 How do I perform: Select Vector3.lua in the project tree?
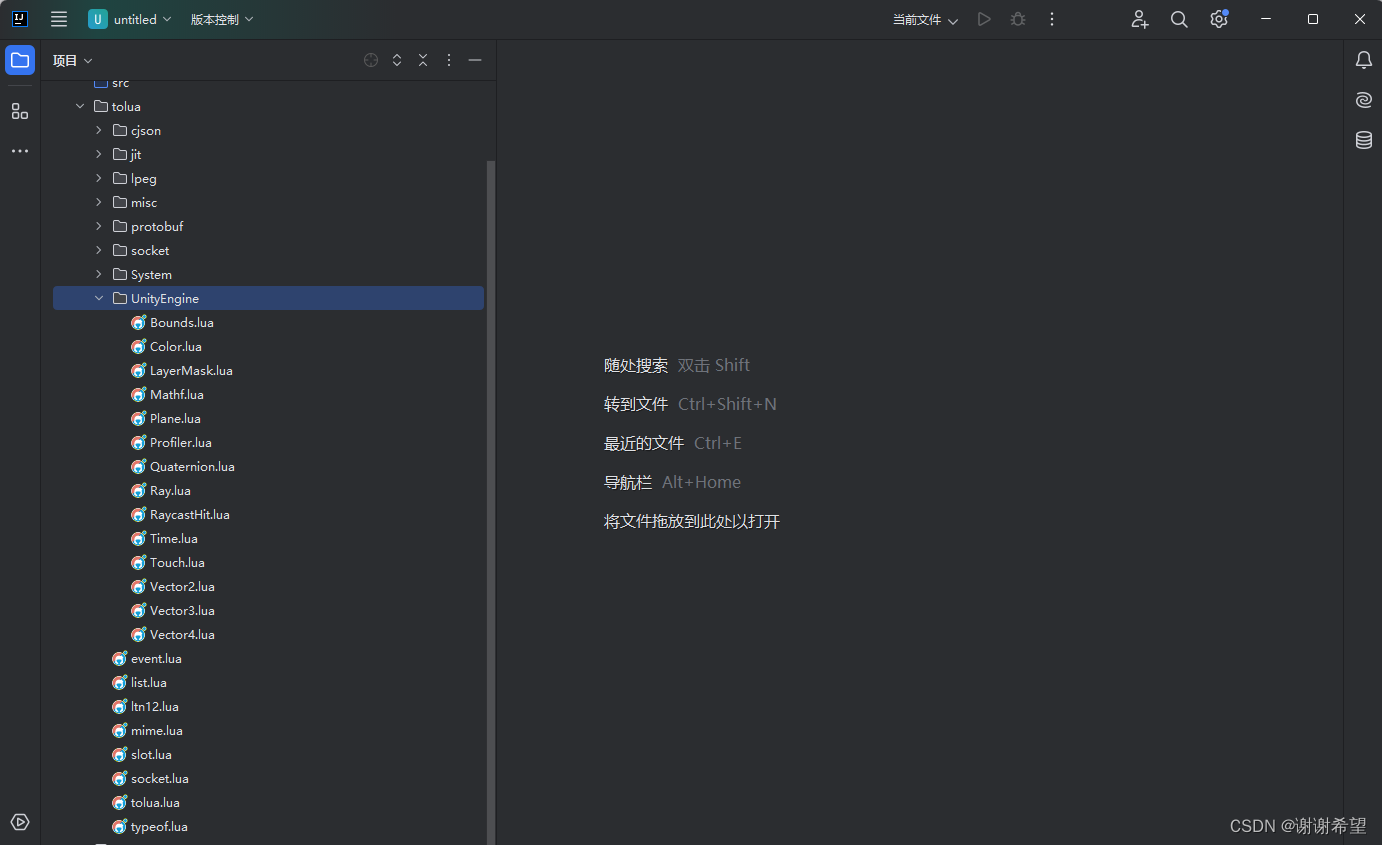(x=183, y=610)
